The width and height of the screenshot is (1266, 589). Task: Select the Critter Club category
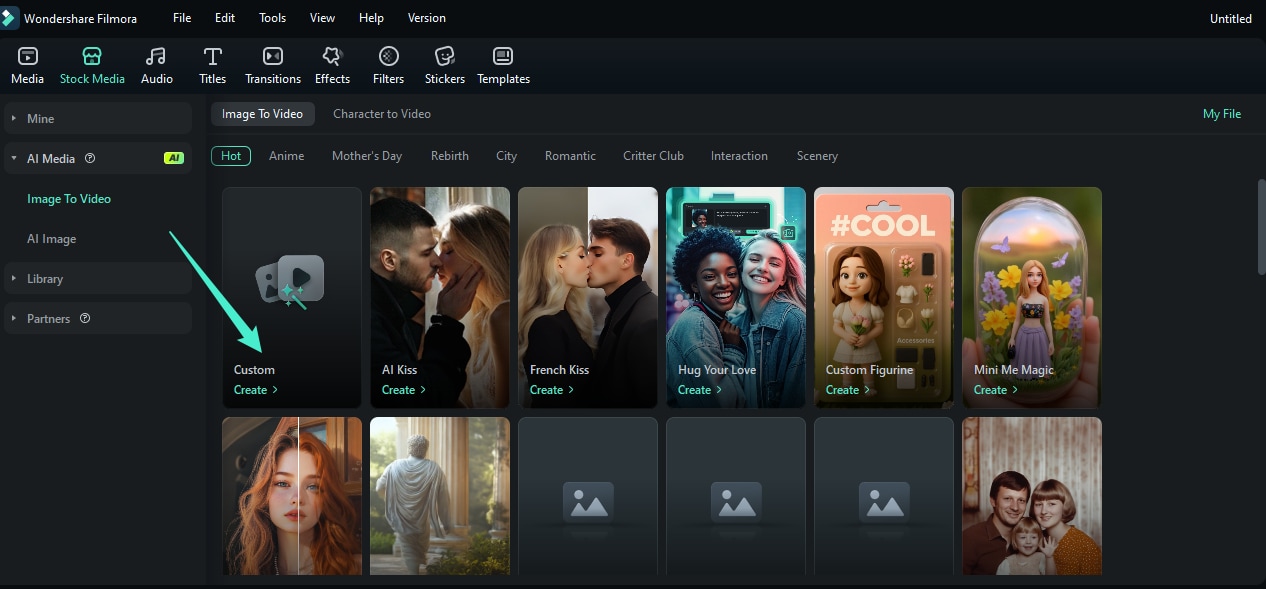tap(653, 156)
